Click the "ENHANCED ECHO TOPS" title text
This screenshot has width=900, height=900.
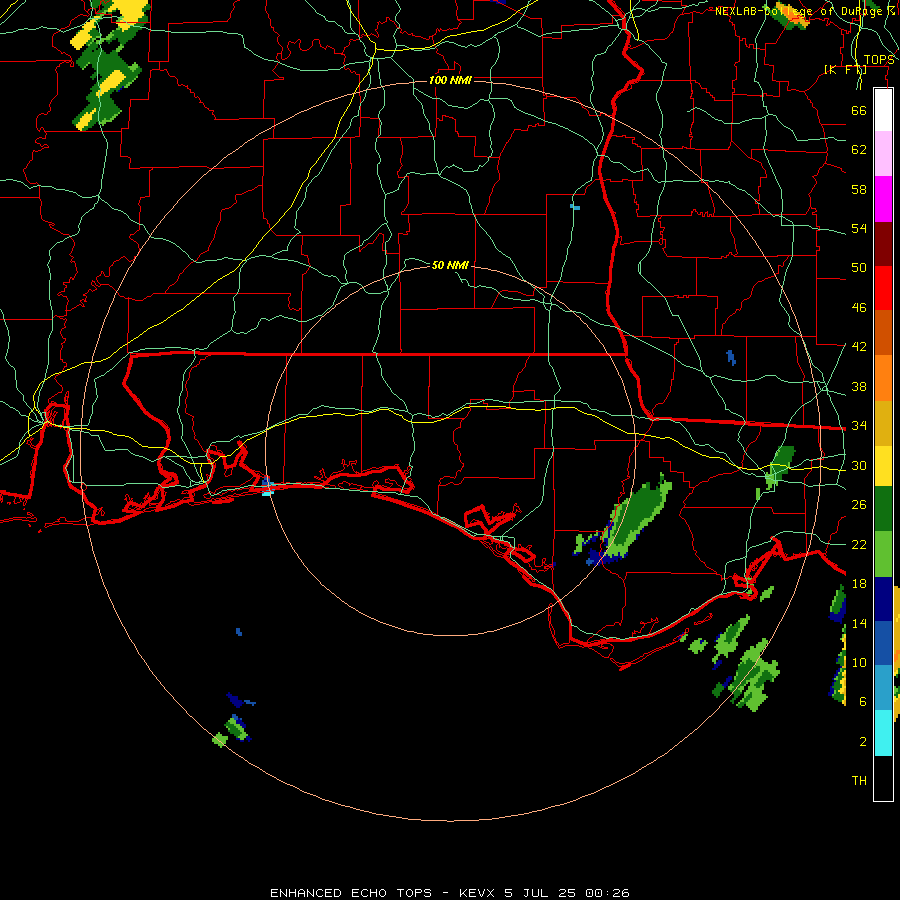pyautogui.click(x=351, y=893)
